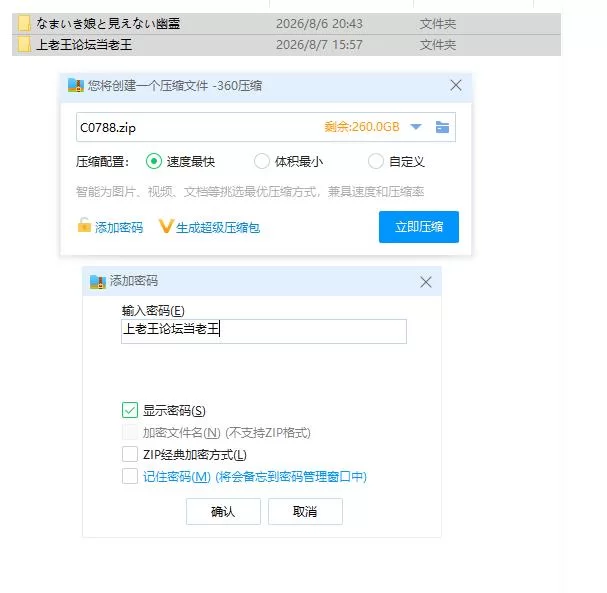Screen dimensions: 607x593
Task: Click the date 2026/8/7 15:57
Action: [319, 45]
